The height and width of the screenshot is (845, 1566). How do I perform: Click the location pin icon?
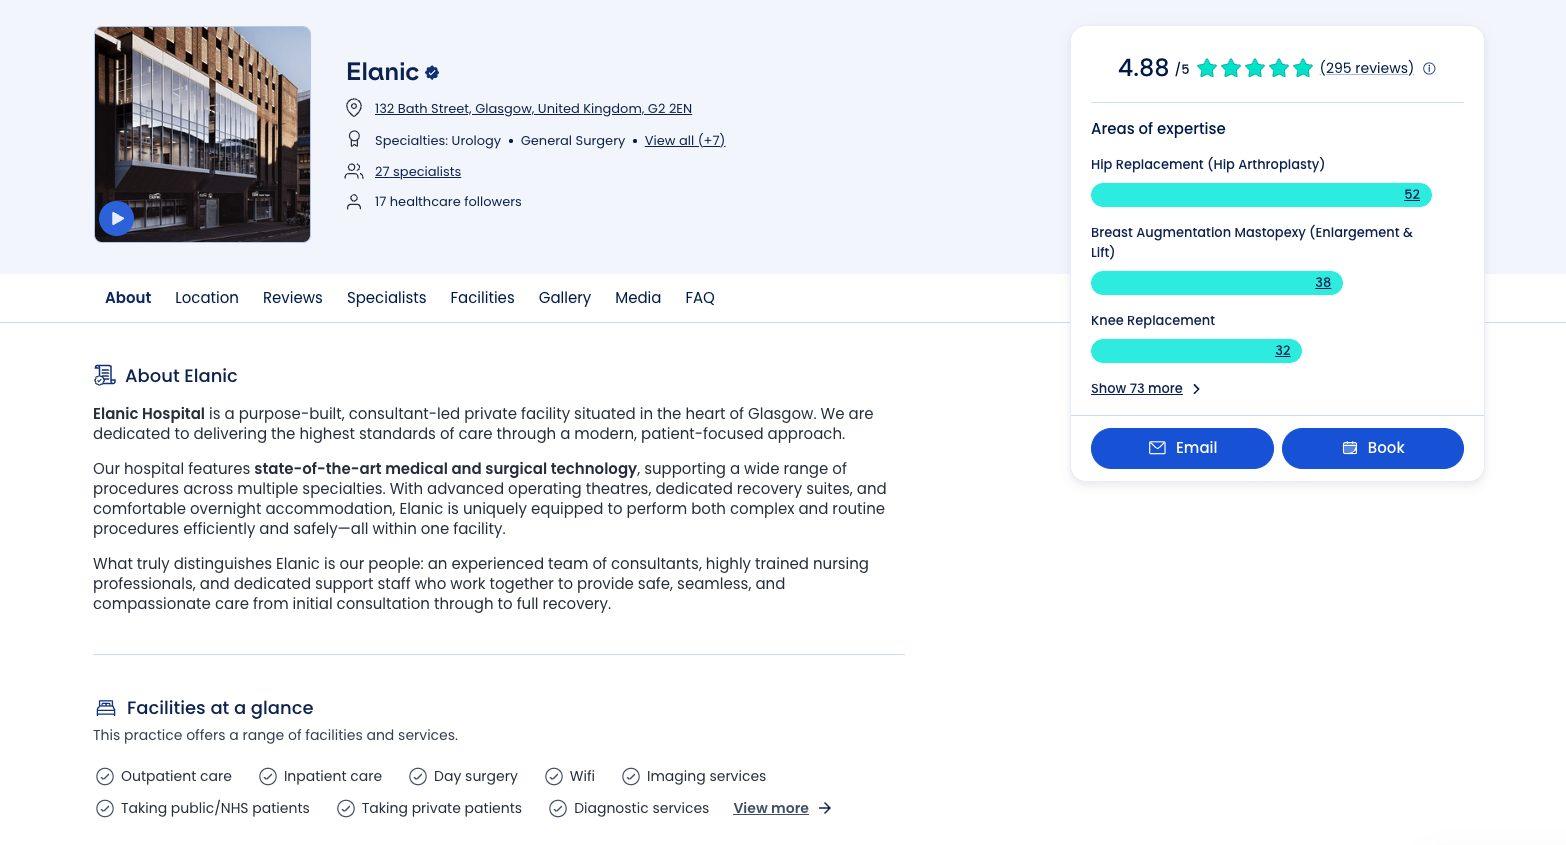[x=354, y=108]
